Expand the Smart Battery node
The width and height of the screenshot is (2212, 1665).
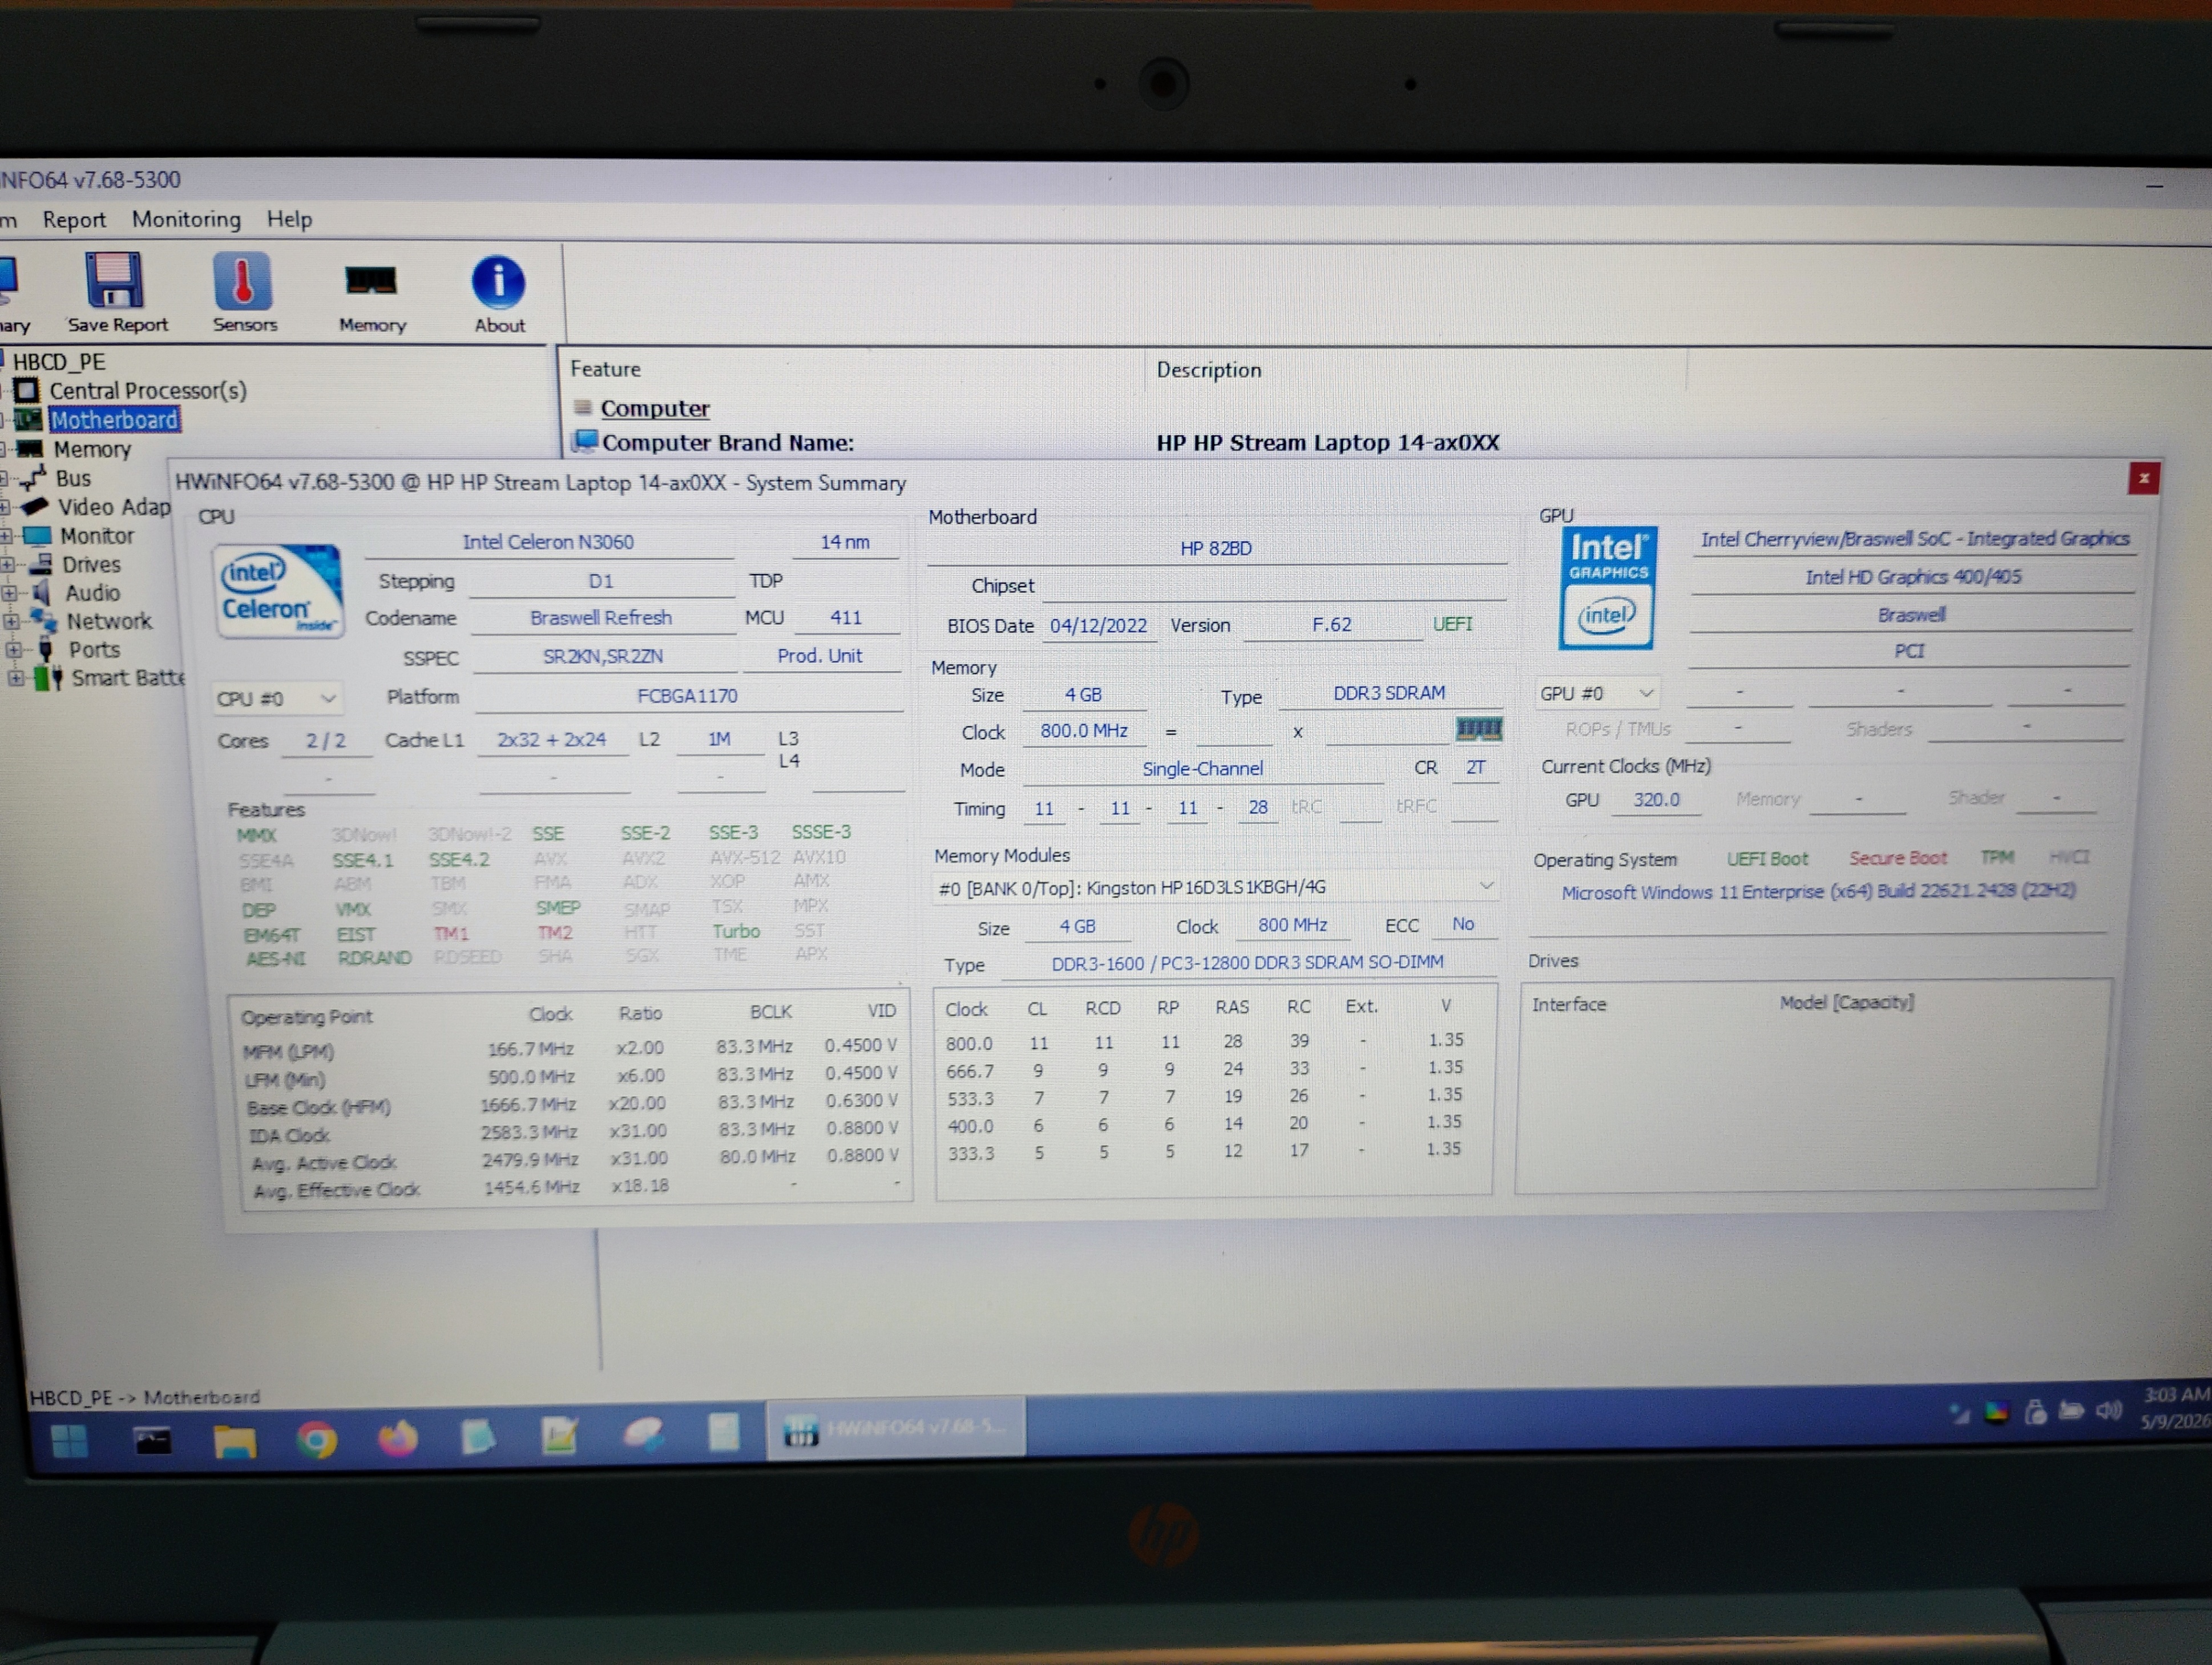coord(15,678)
